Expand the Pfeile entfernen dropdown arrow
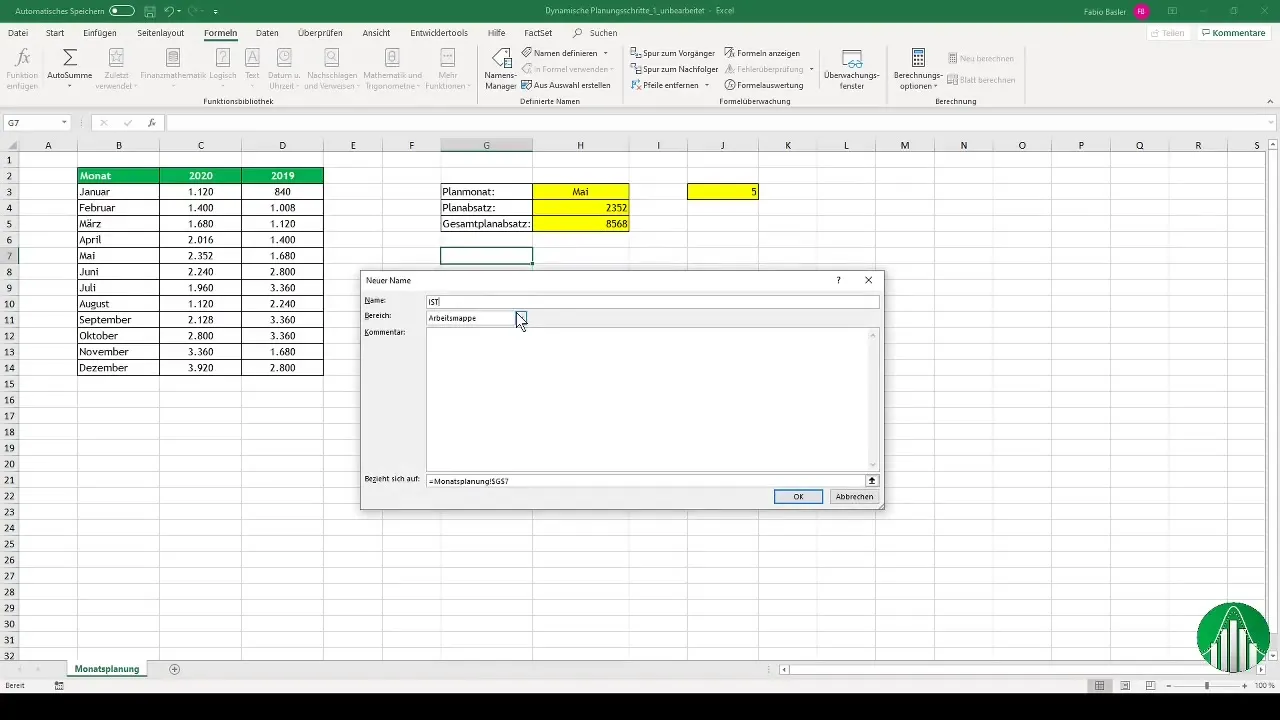1280x720 pixels. [x=707, y=86]
